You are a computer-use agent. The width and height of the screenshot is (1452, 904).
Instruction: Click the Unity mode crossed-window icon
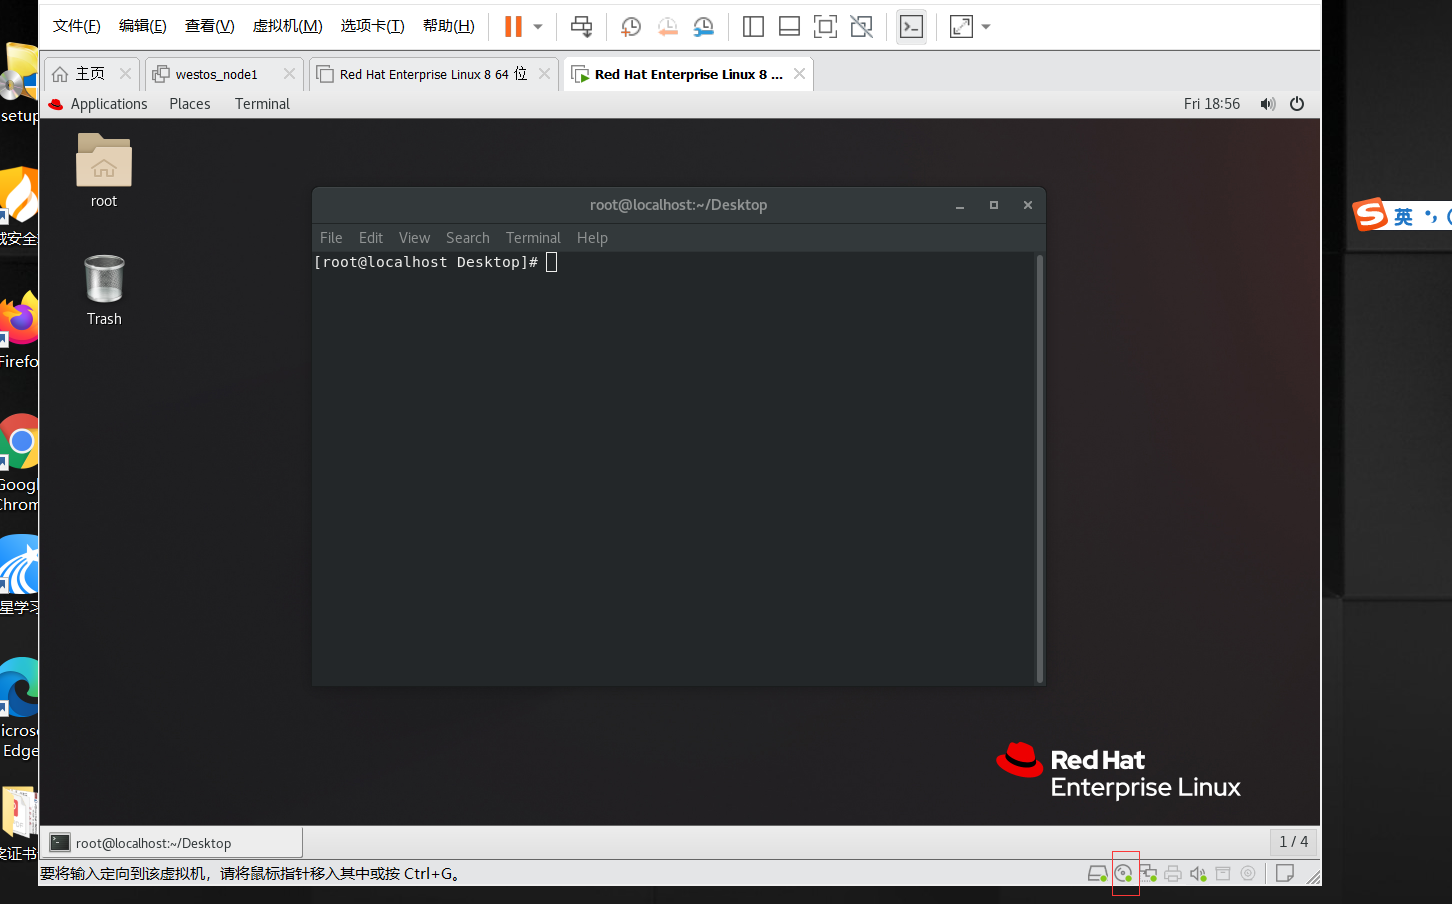861,27
